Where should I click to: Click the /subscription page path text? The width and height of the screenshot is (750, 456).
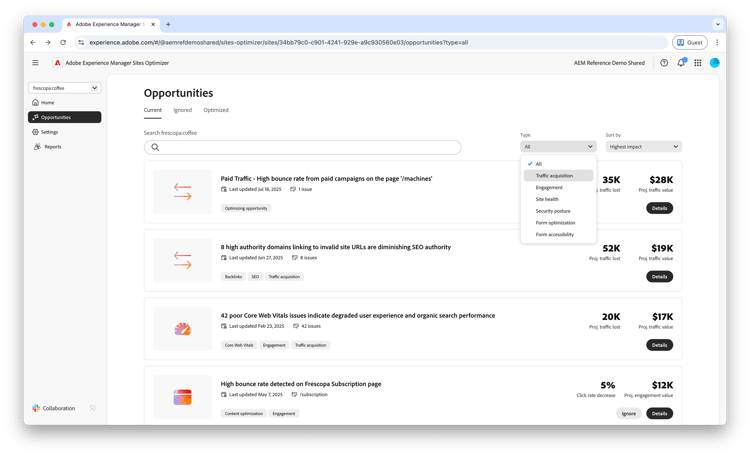[314, 395]
